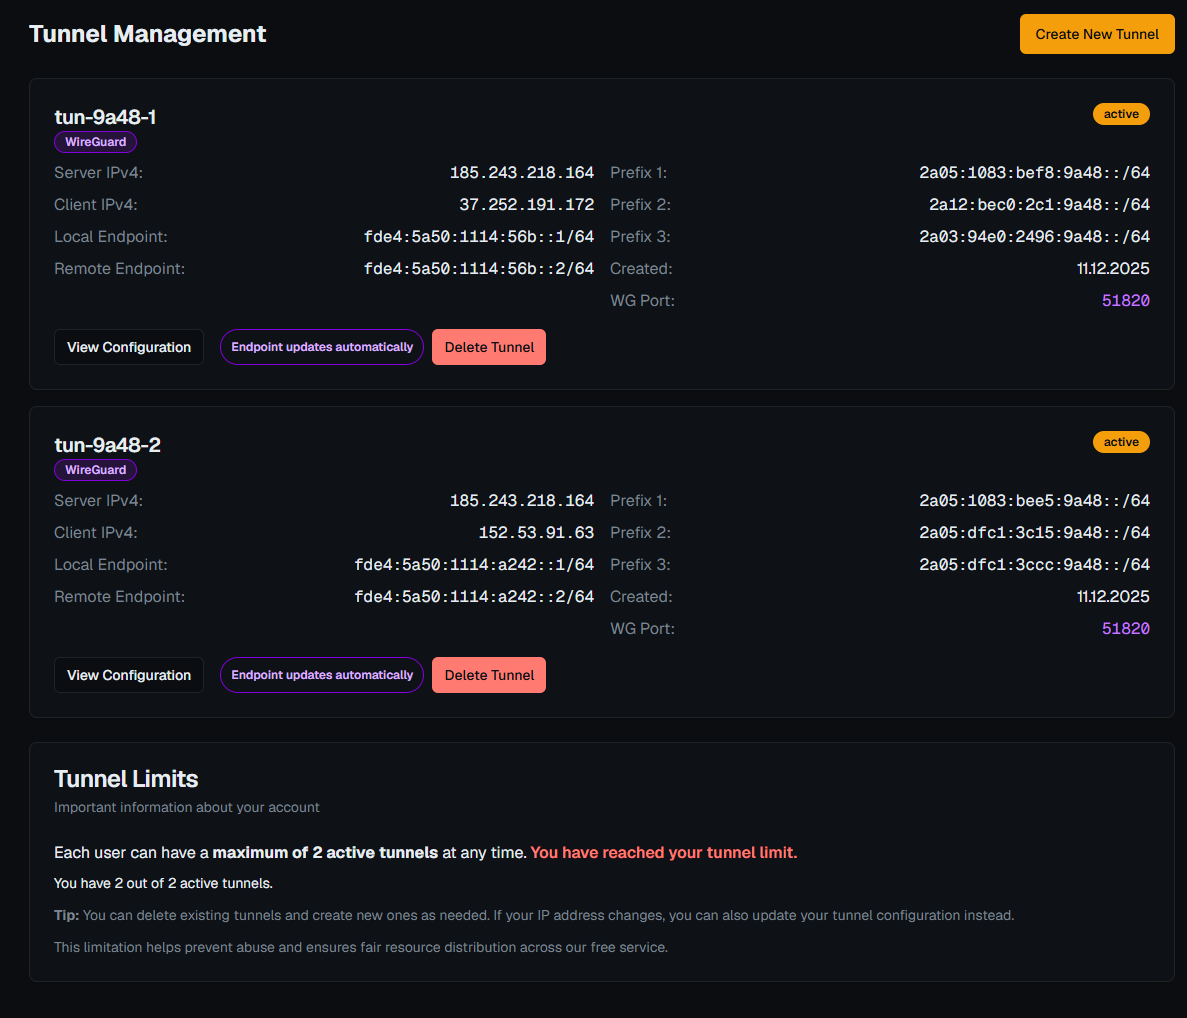View configuration for tun-9a48-2

(129, 674)
